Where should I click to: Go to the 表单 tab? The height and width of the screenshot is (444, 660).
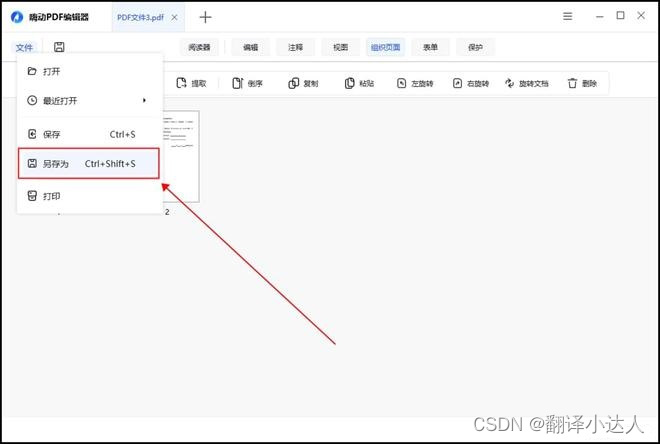(430, 47)
